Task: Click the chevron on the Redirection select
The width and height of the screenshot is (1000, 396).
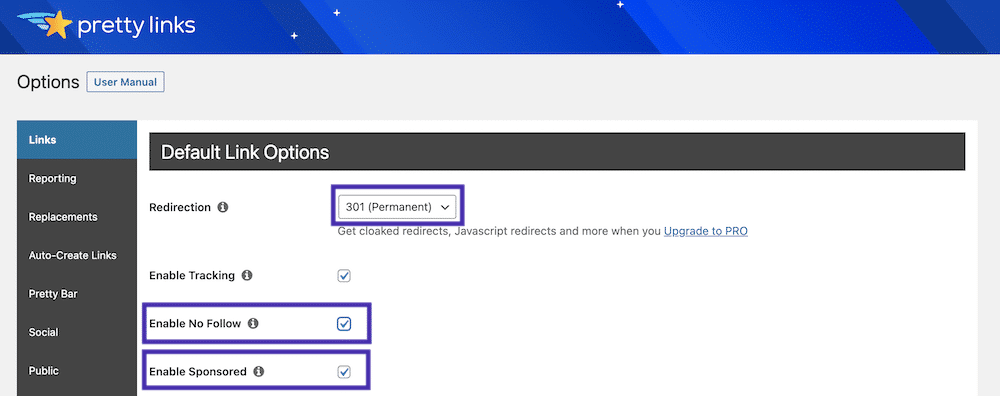Action: pyautogui.click(x=445, y=207)
